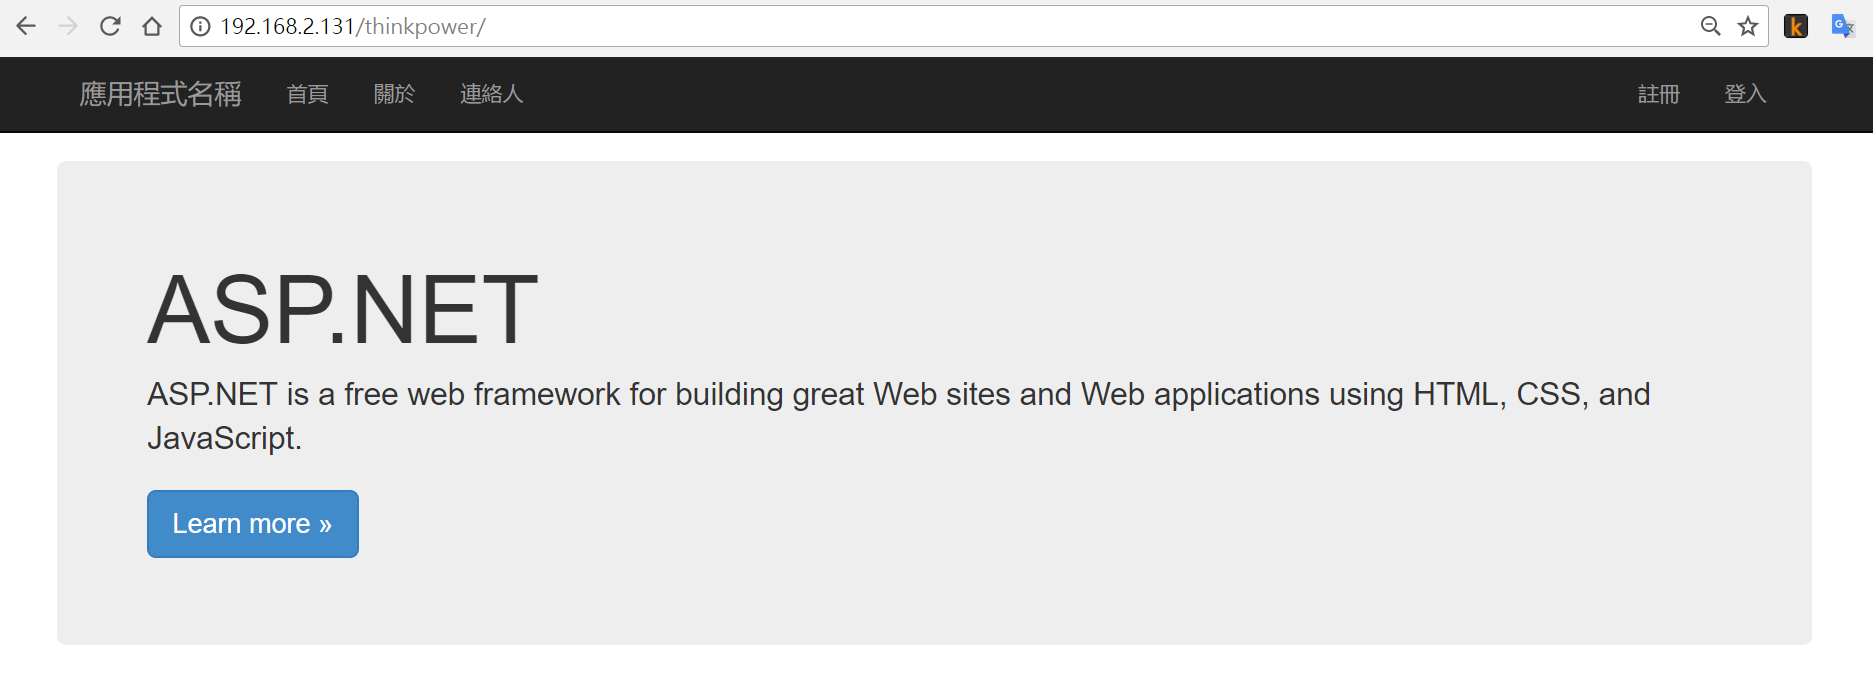Focus the address bar showing 192.168.2.131/thinkpower/
This screenshot has height=681, width=1873.
point(940,26)
